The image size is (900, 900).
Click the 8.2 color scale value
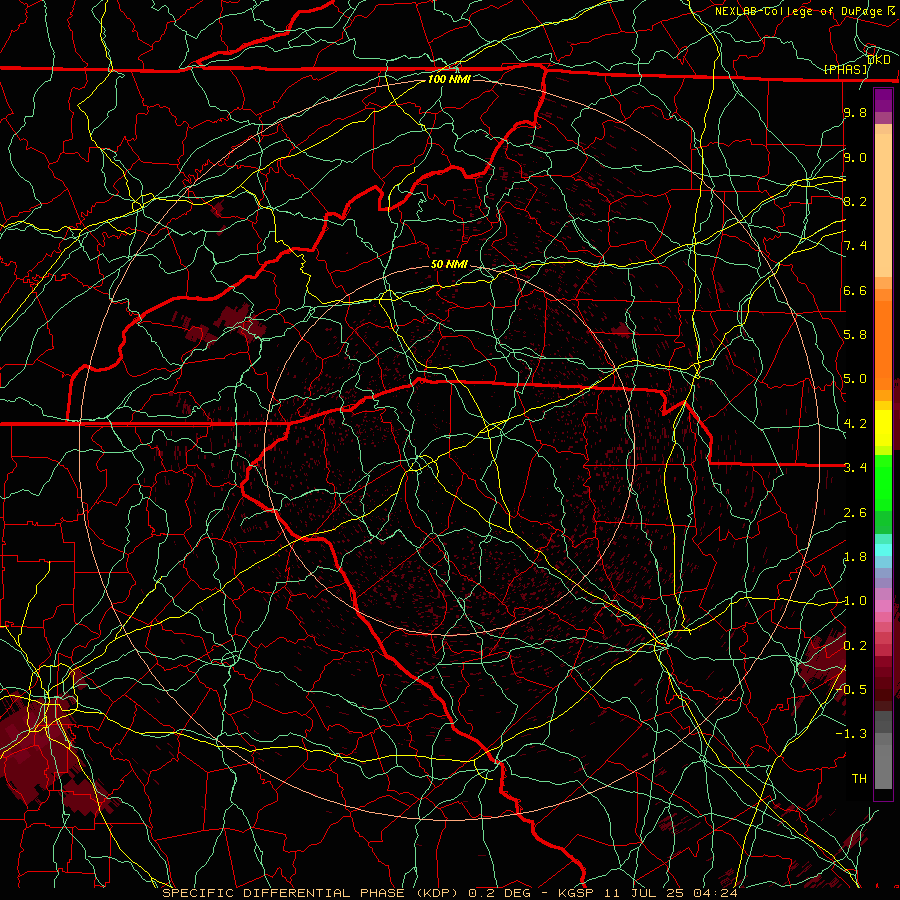(x=855, y=201)
